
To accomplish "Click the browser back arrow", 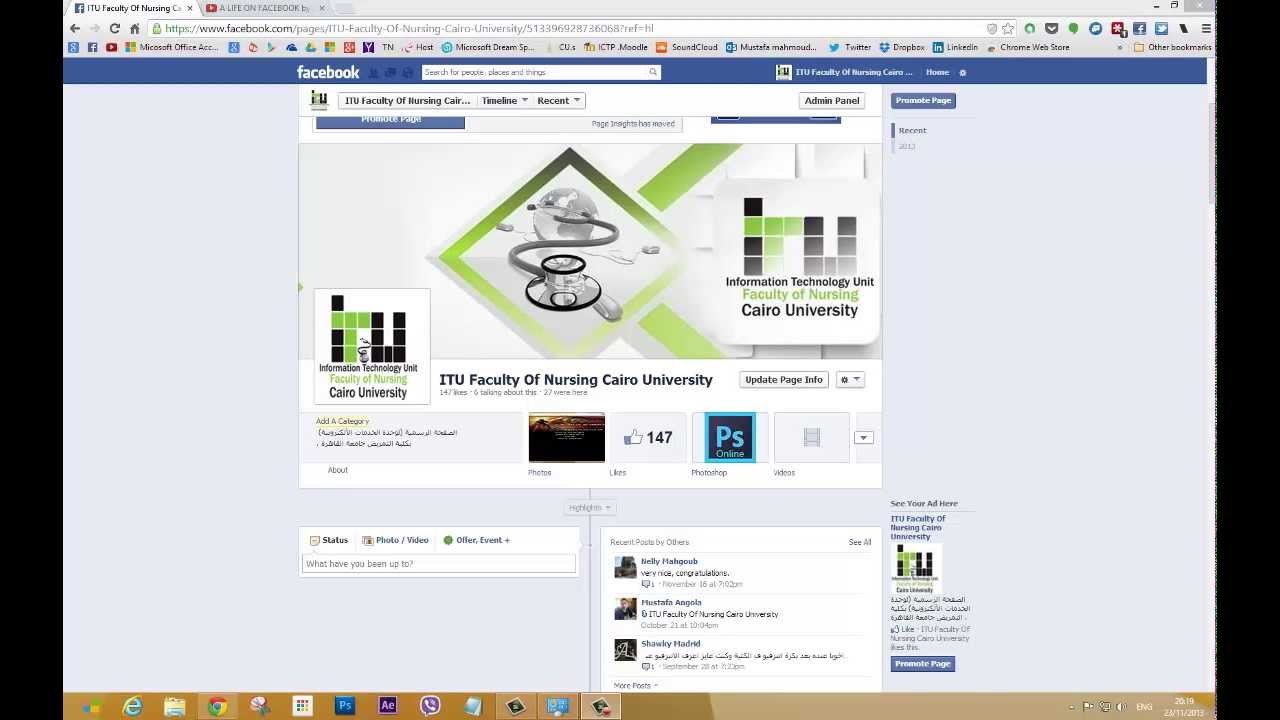I will click(75, 29).
